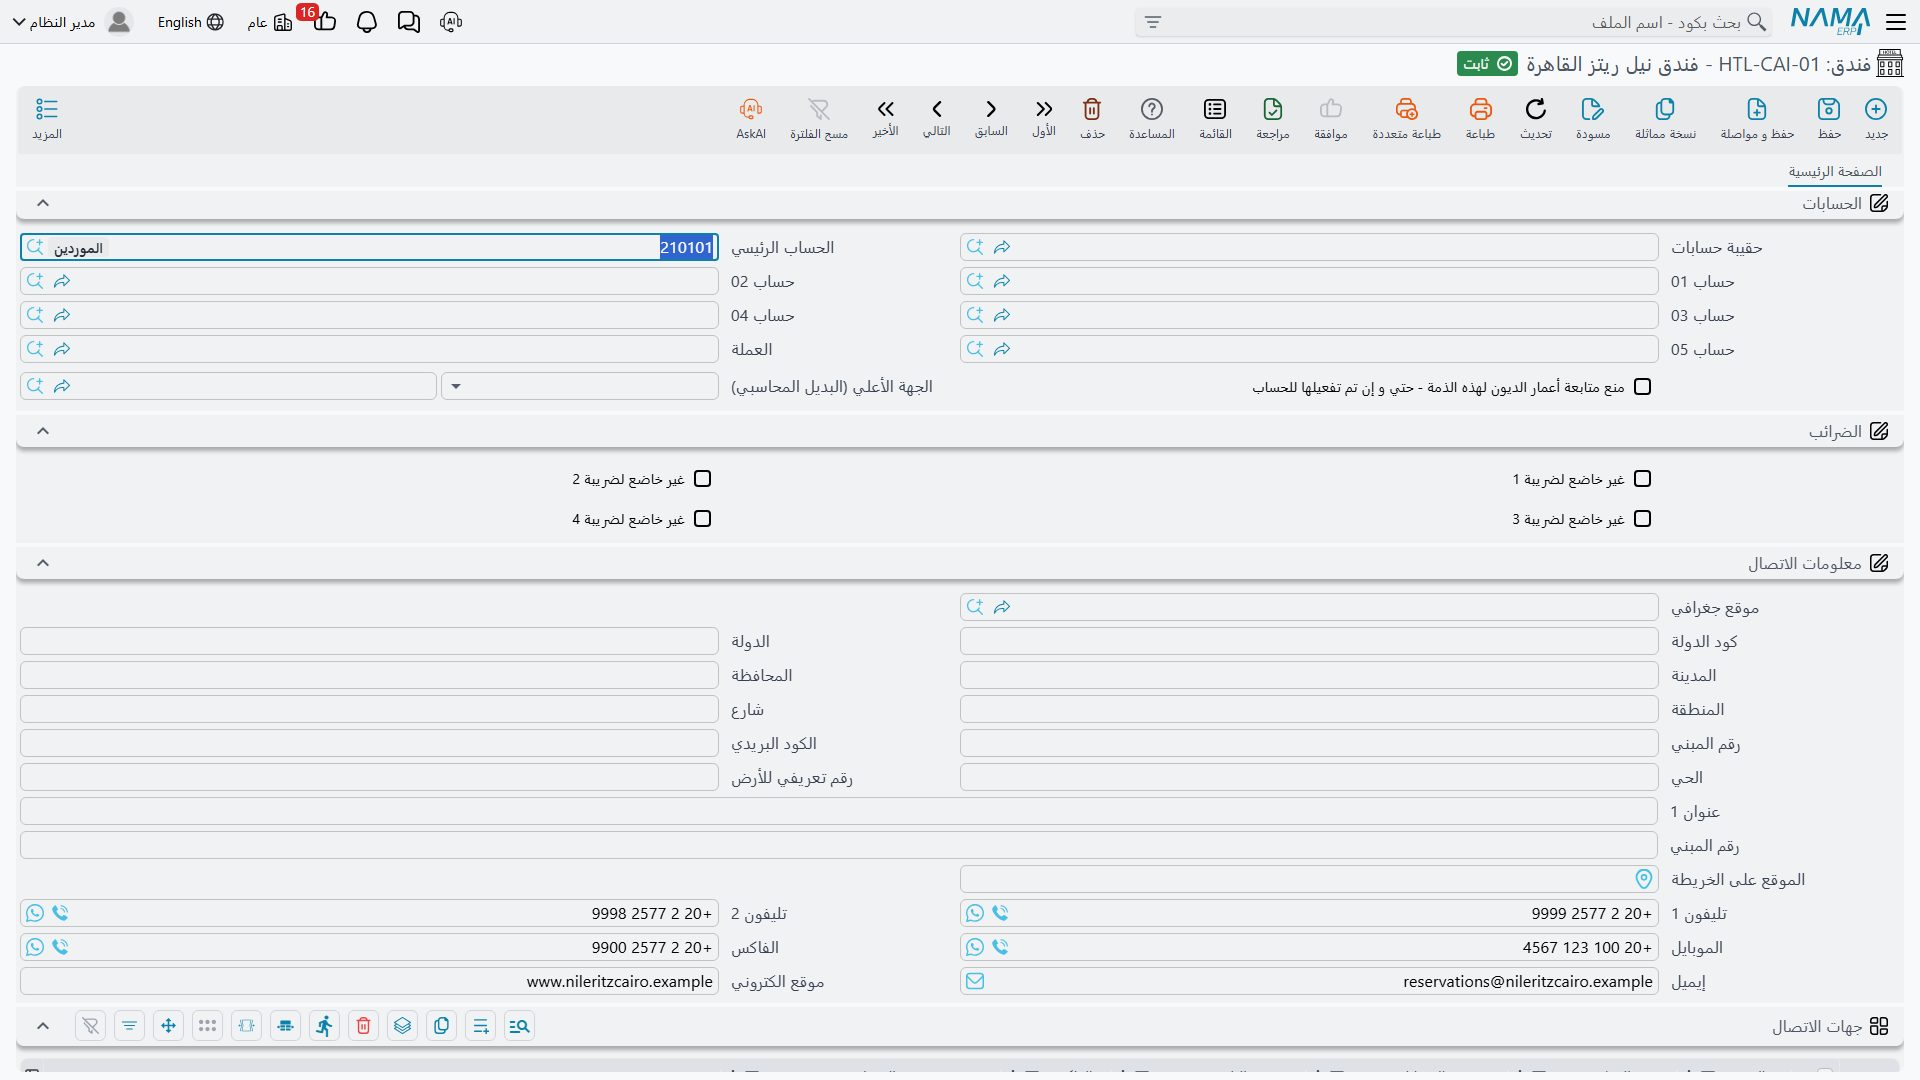This screenshot has height=1080, width=1920.
Task: Click the New (جديد) toolbar icon
Action: coord(1876,109)
